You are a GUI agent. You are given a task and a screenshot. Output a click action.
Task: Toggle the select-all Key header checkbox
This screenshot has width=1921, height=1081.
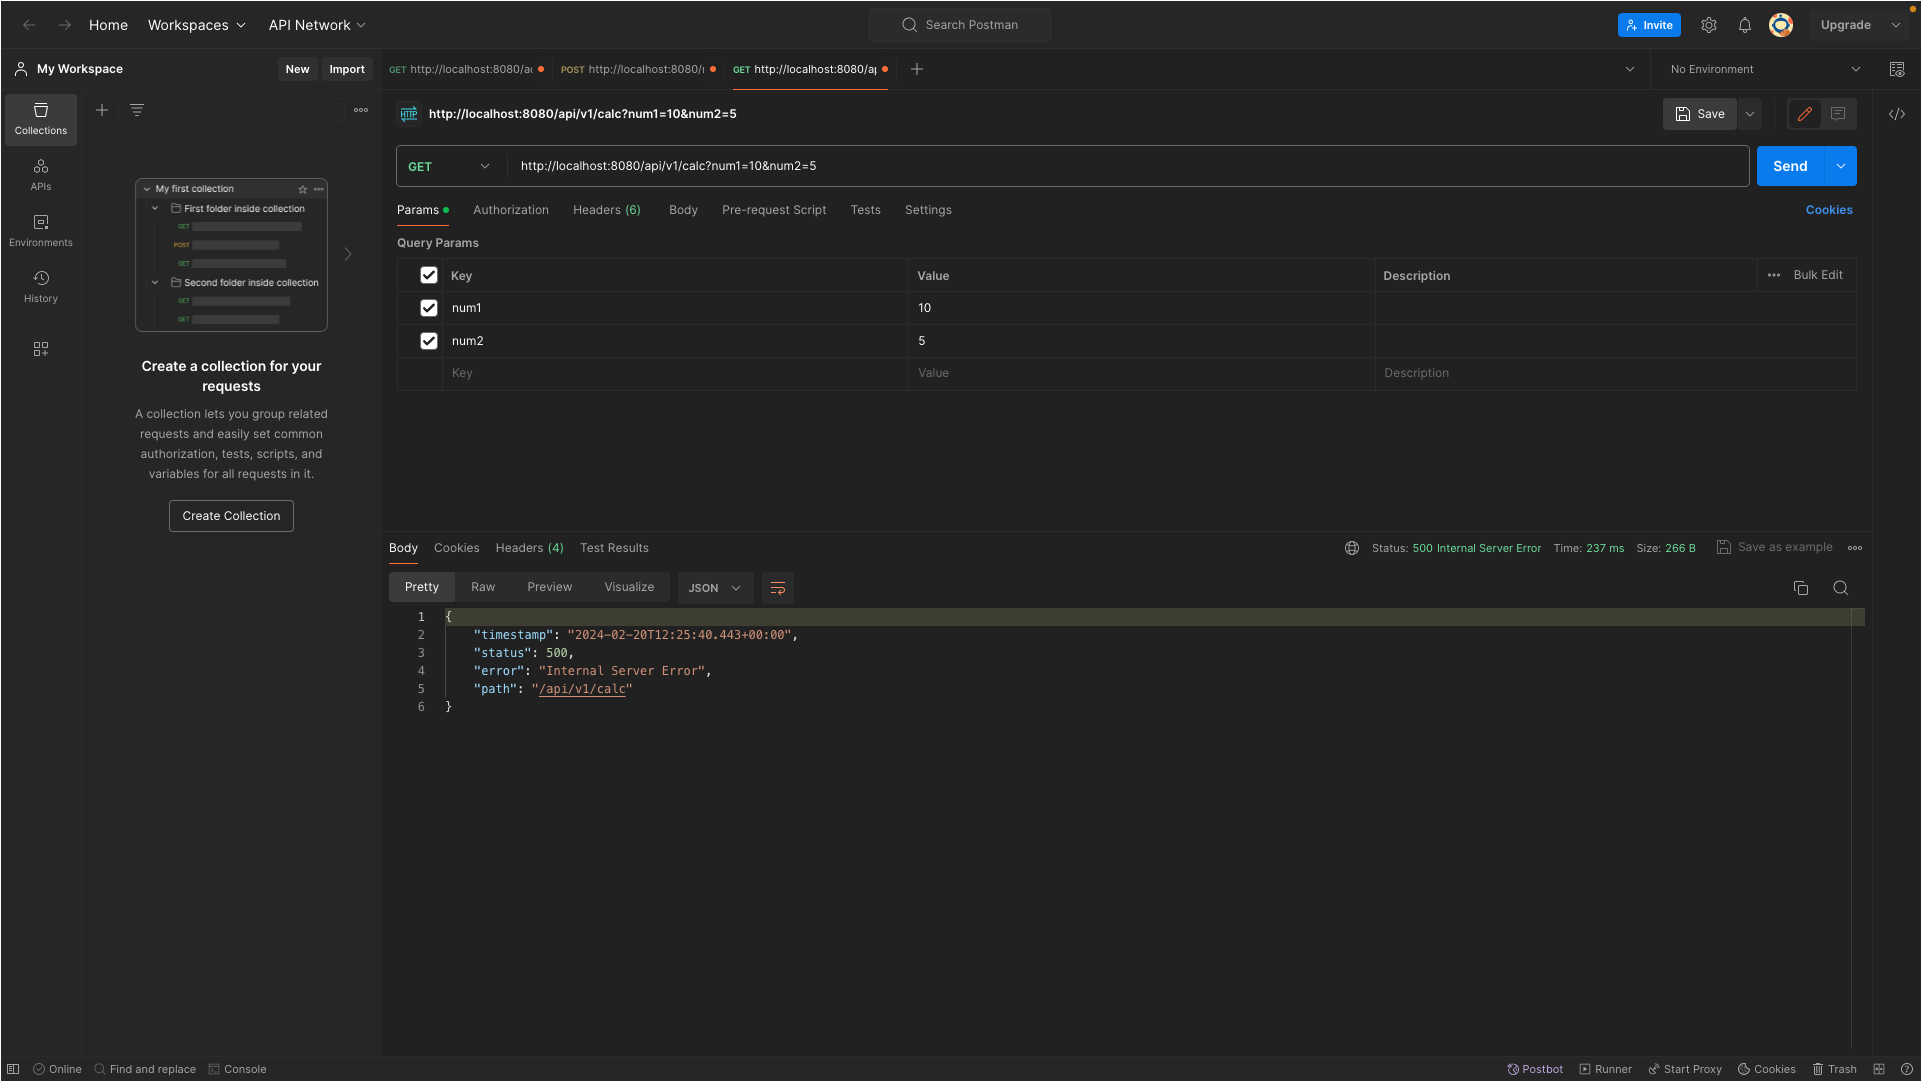(x=429, y=275)
